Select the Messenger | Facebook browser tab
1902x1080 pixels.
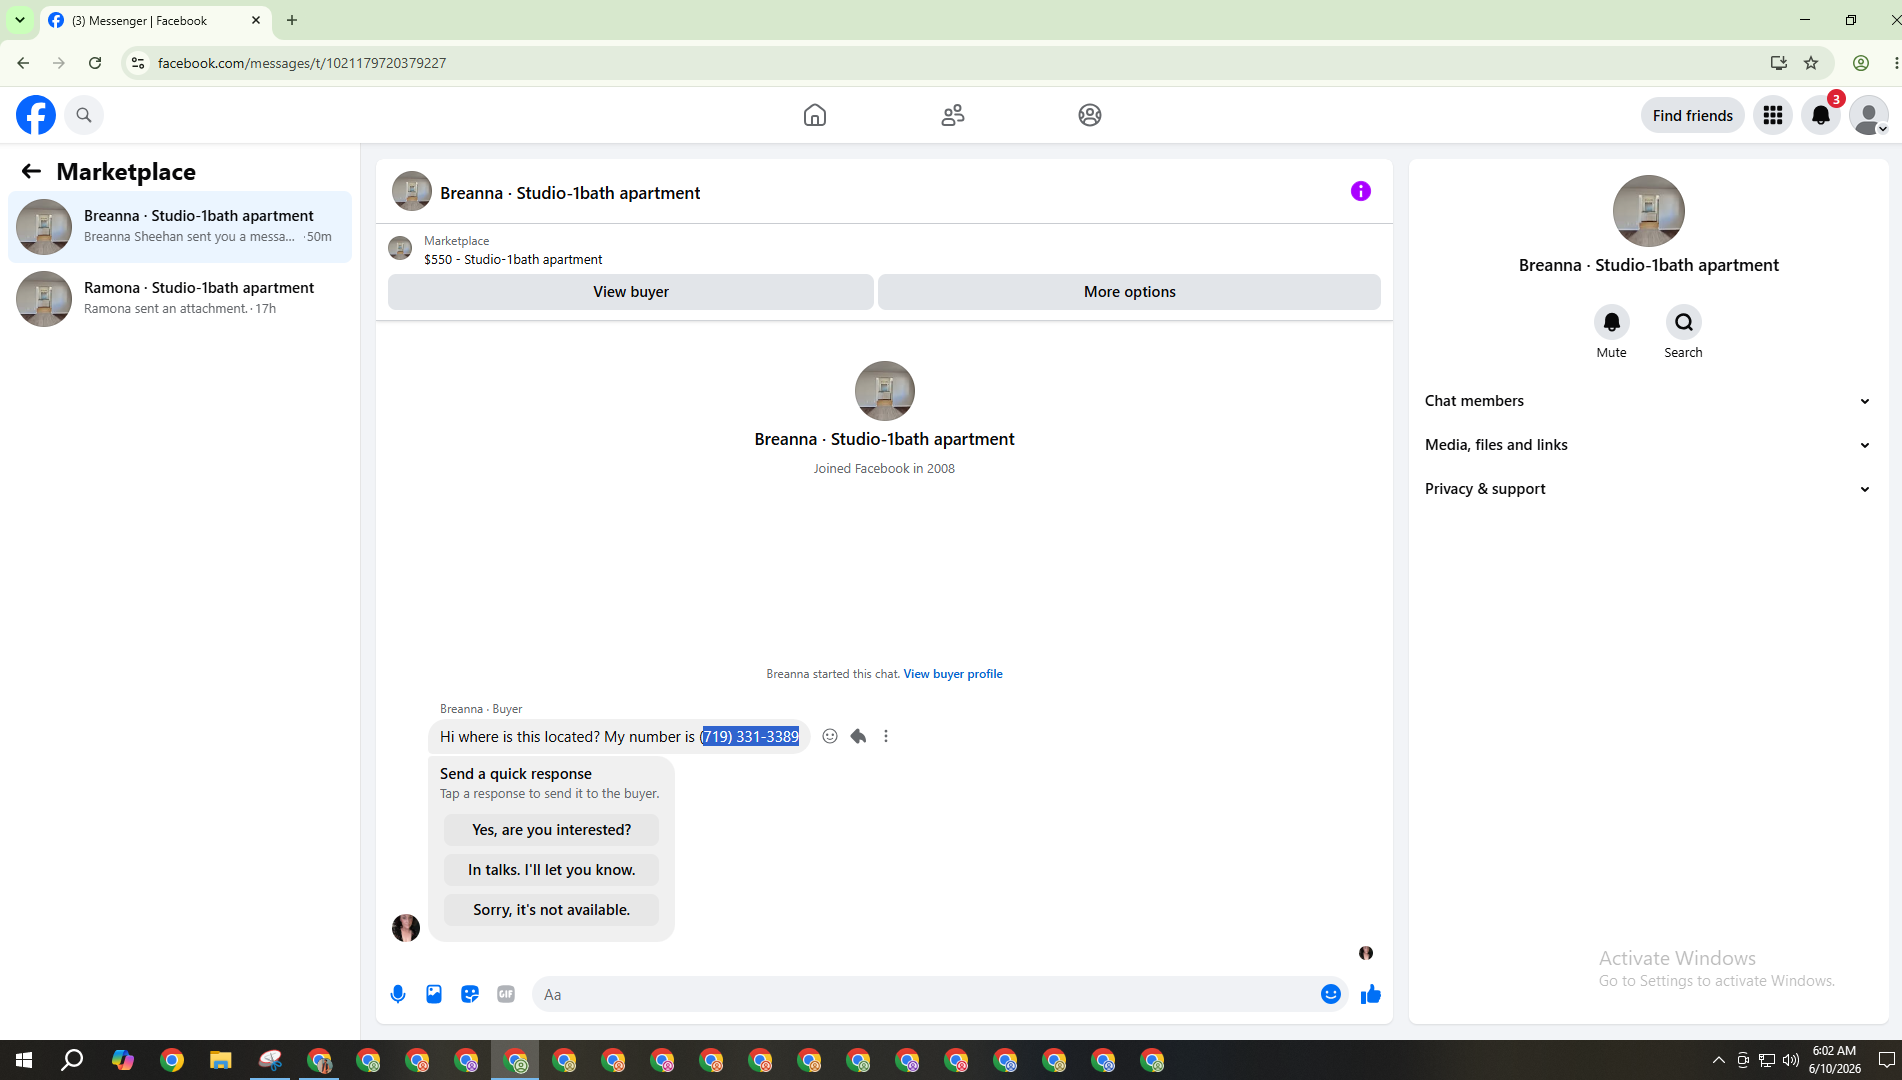pyautogui.click(x=155, y=20)
